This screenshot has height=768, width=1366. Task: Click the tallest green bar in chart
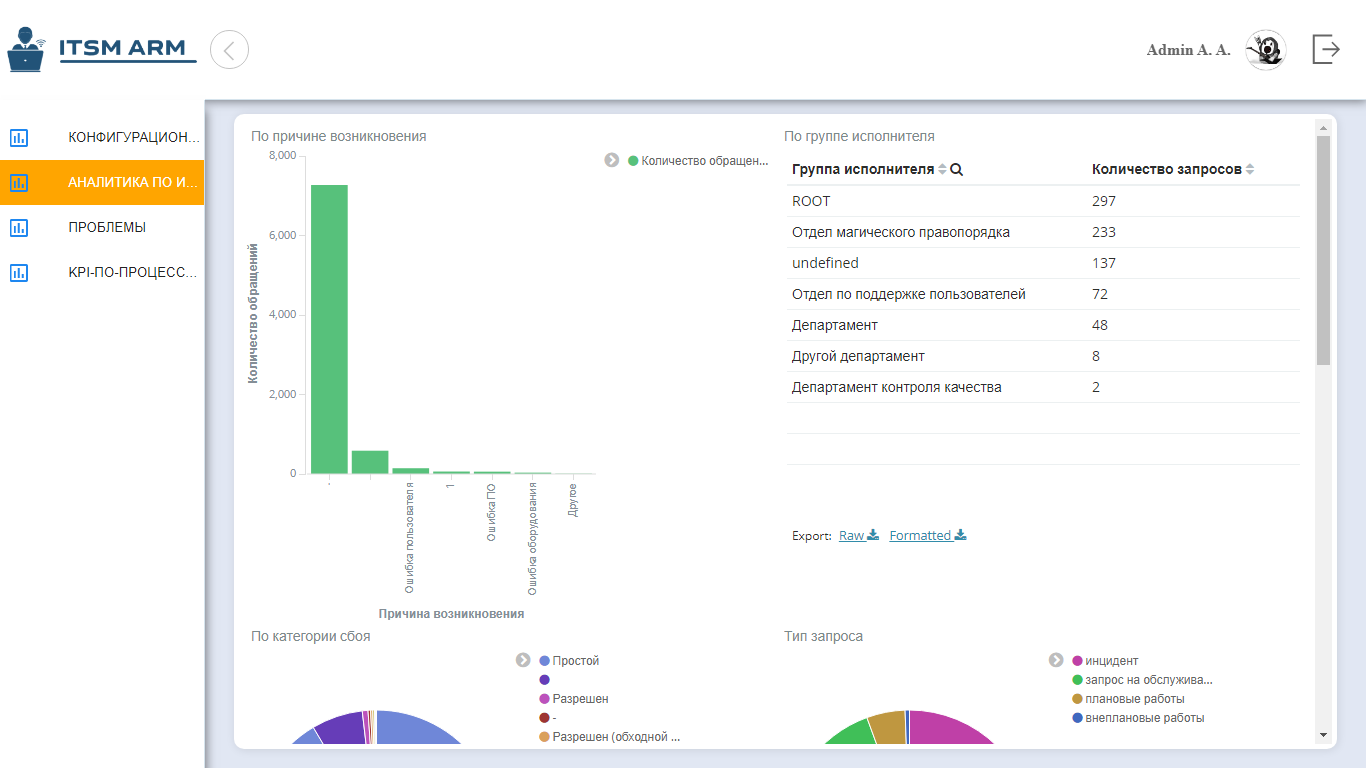(329, 329)
